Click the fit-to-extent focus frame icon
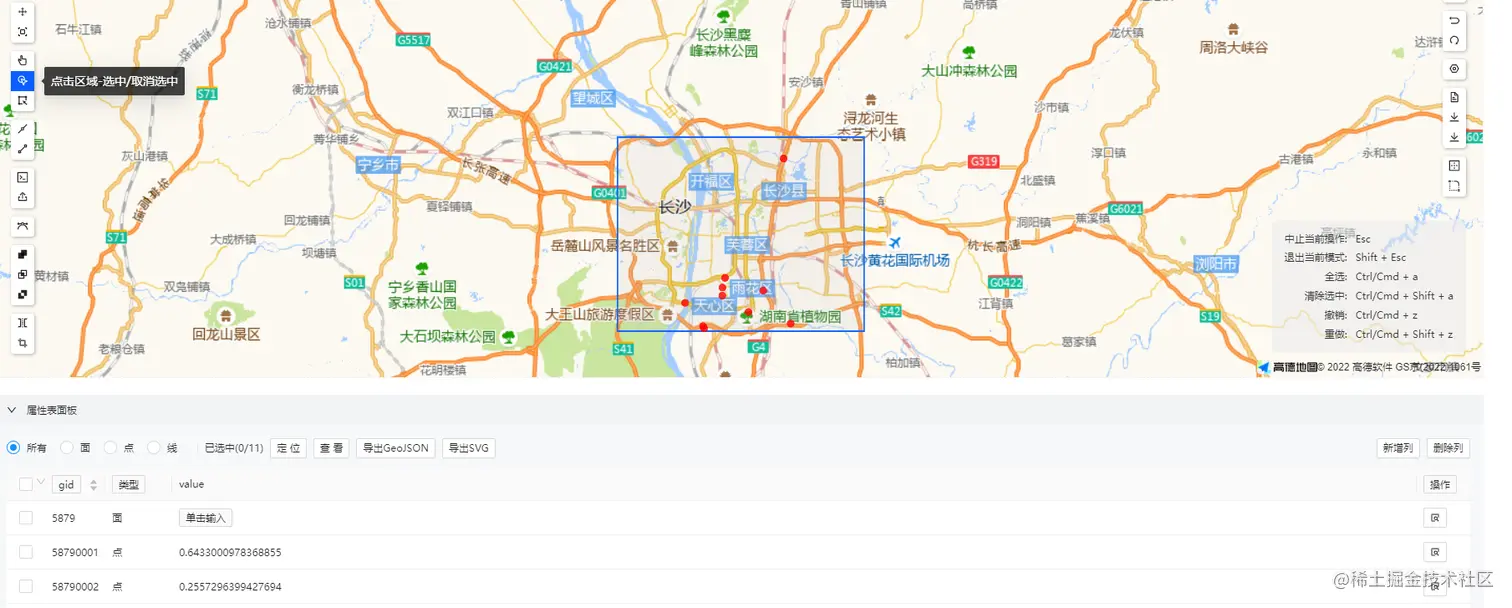Screen dimensions: 1512x608 (x=22, y=32)
